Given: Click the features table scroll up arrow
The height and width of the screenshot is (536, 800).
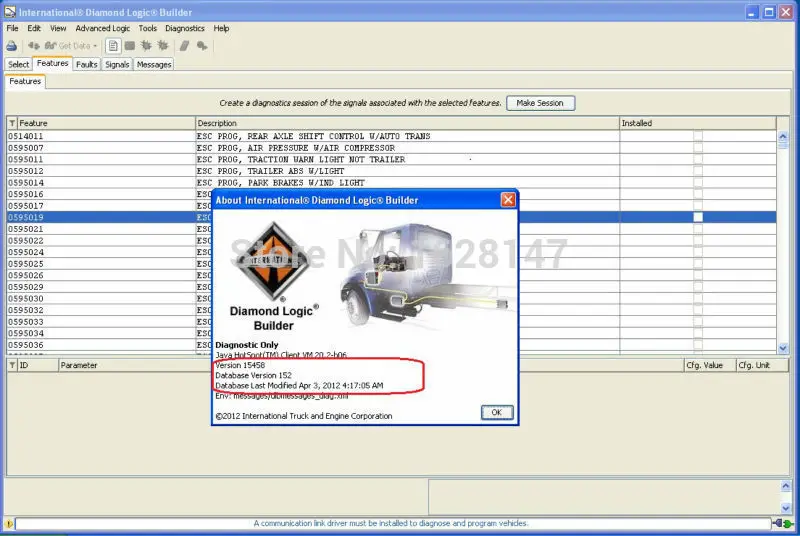Looking at the screenshot, I should pyautogui.click(x=783, y=136).
